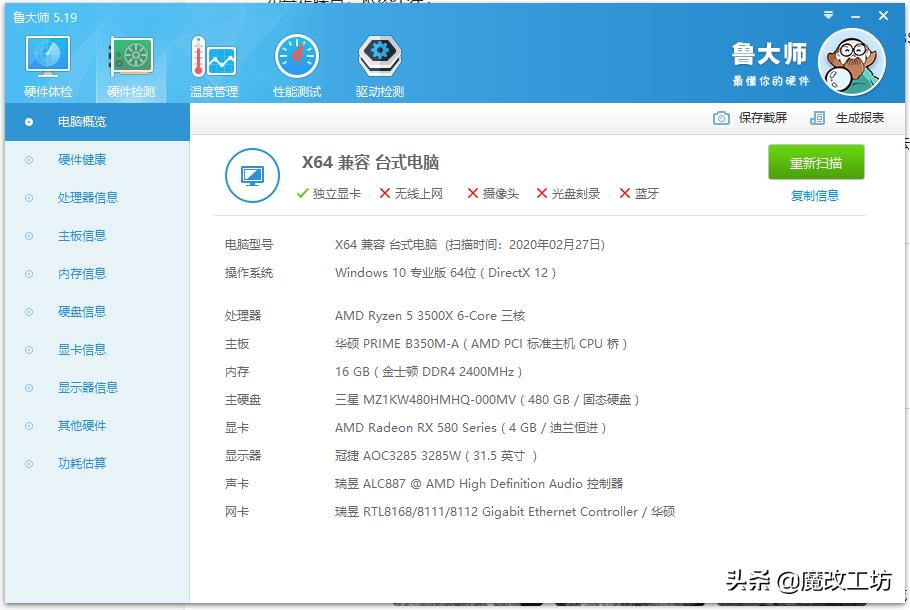Click the 复制信息 copy link
The height and width of the screenshot is (610, 910).
(815, 193)
